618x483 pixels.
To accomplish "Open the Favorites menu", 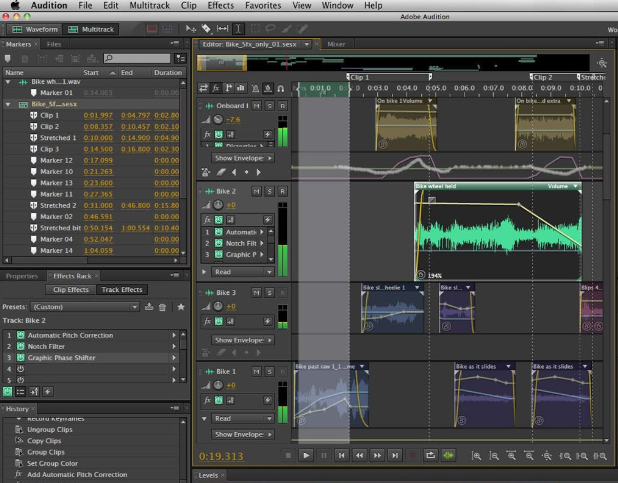I will (x=263, y=6).
